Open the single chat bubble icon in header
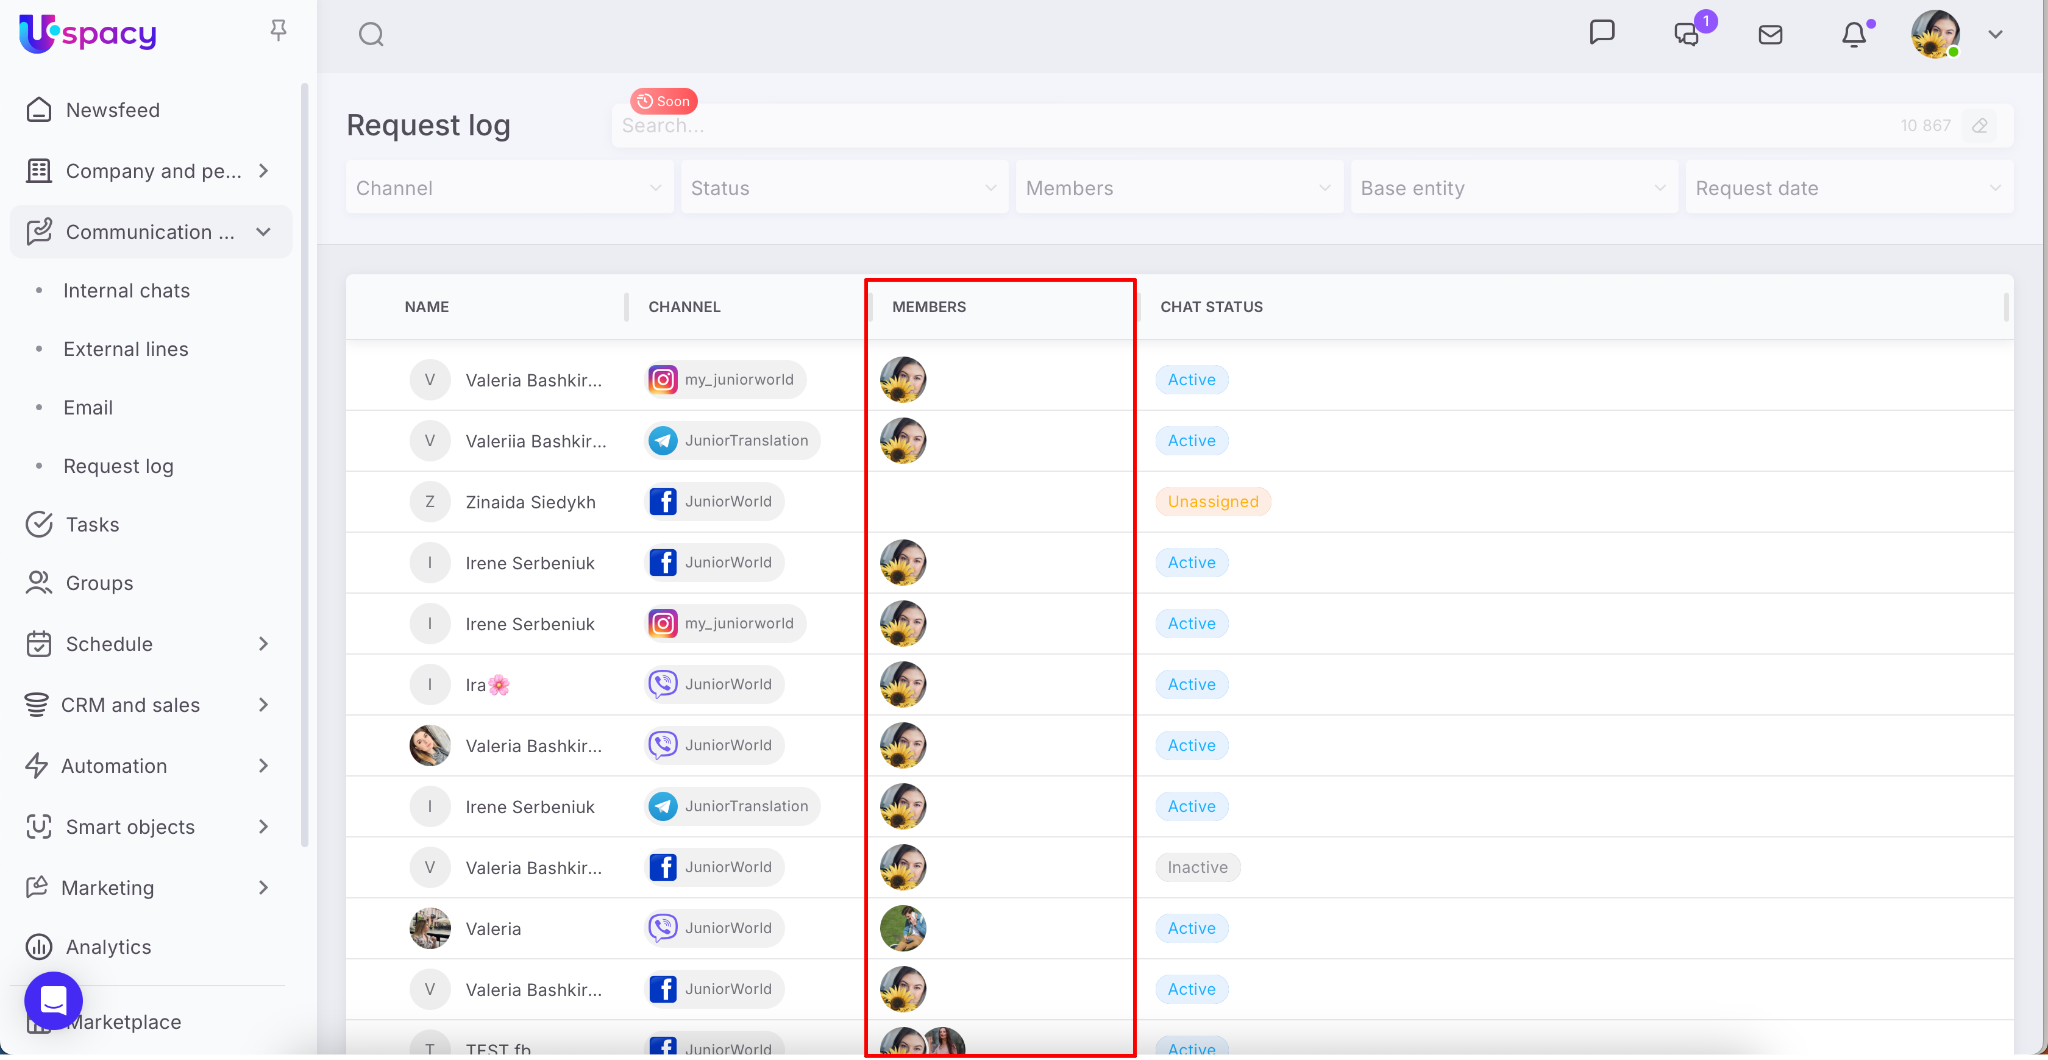Screen dimensions: 2048x1060 point(1602,33)
